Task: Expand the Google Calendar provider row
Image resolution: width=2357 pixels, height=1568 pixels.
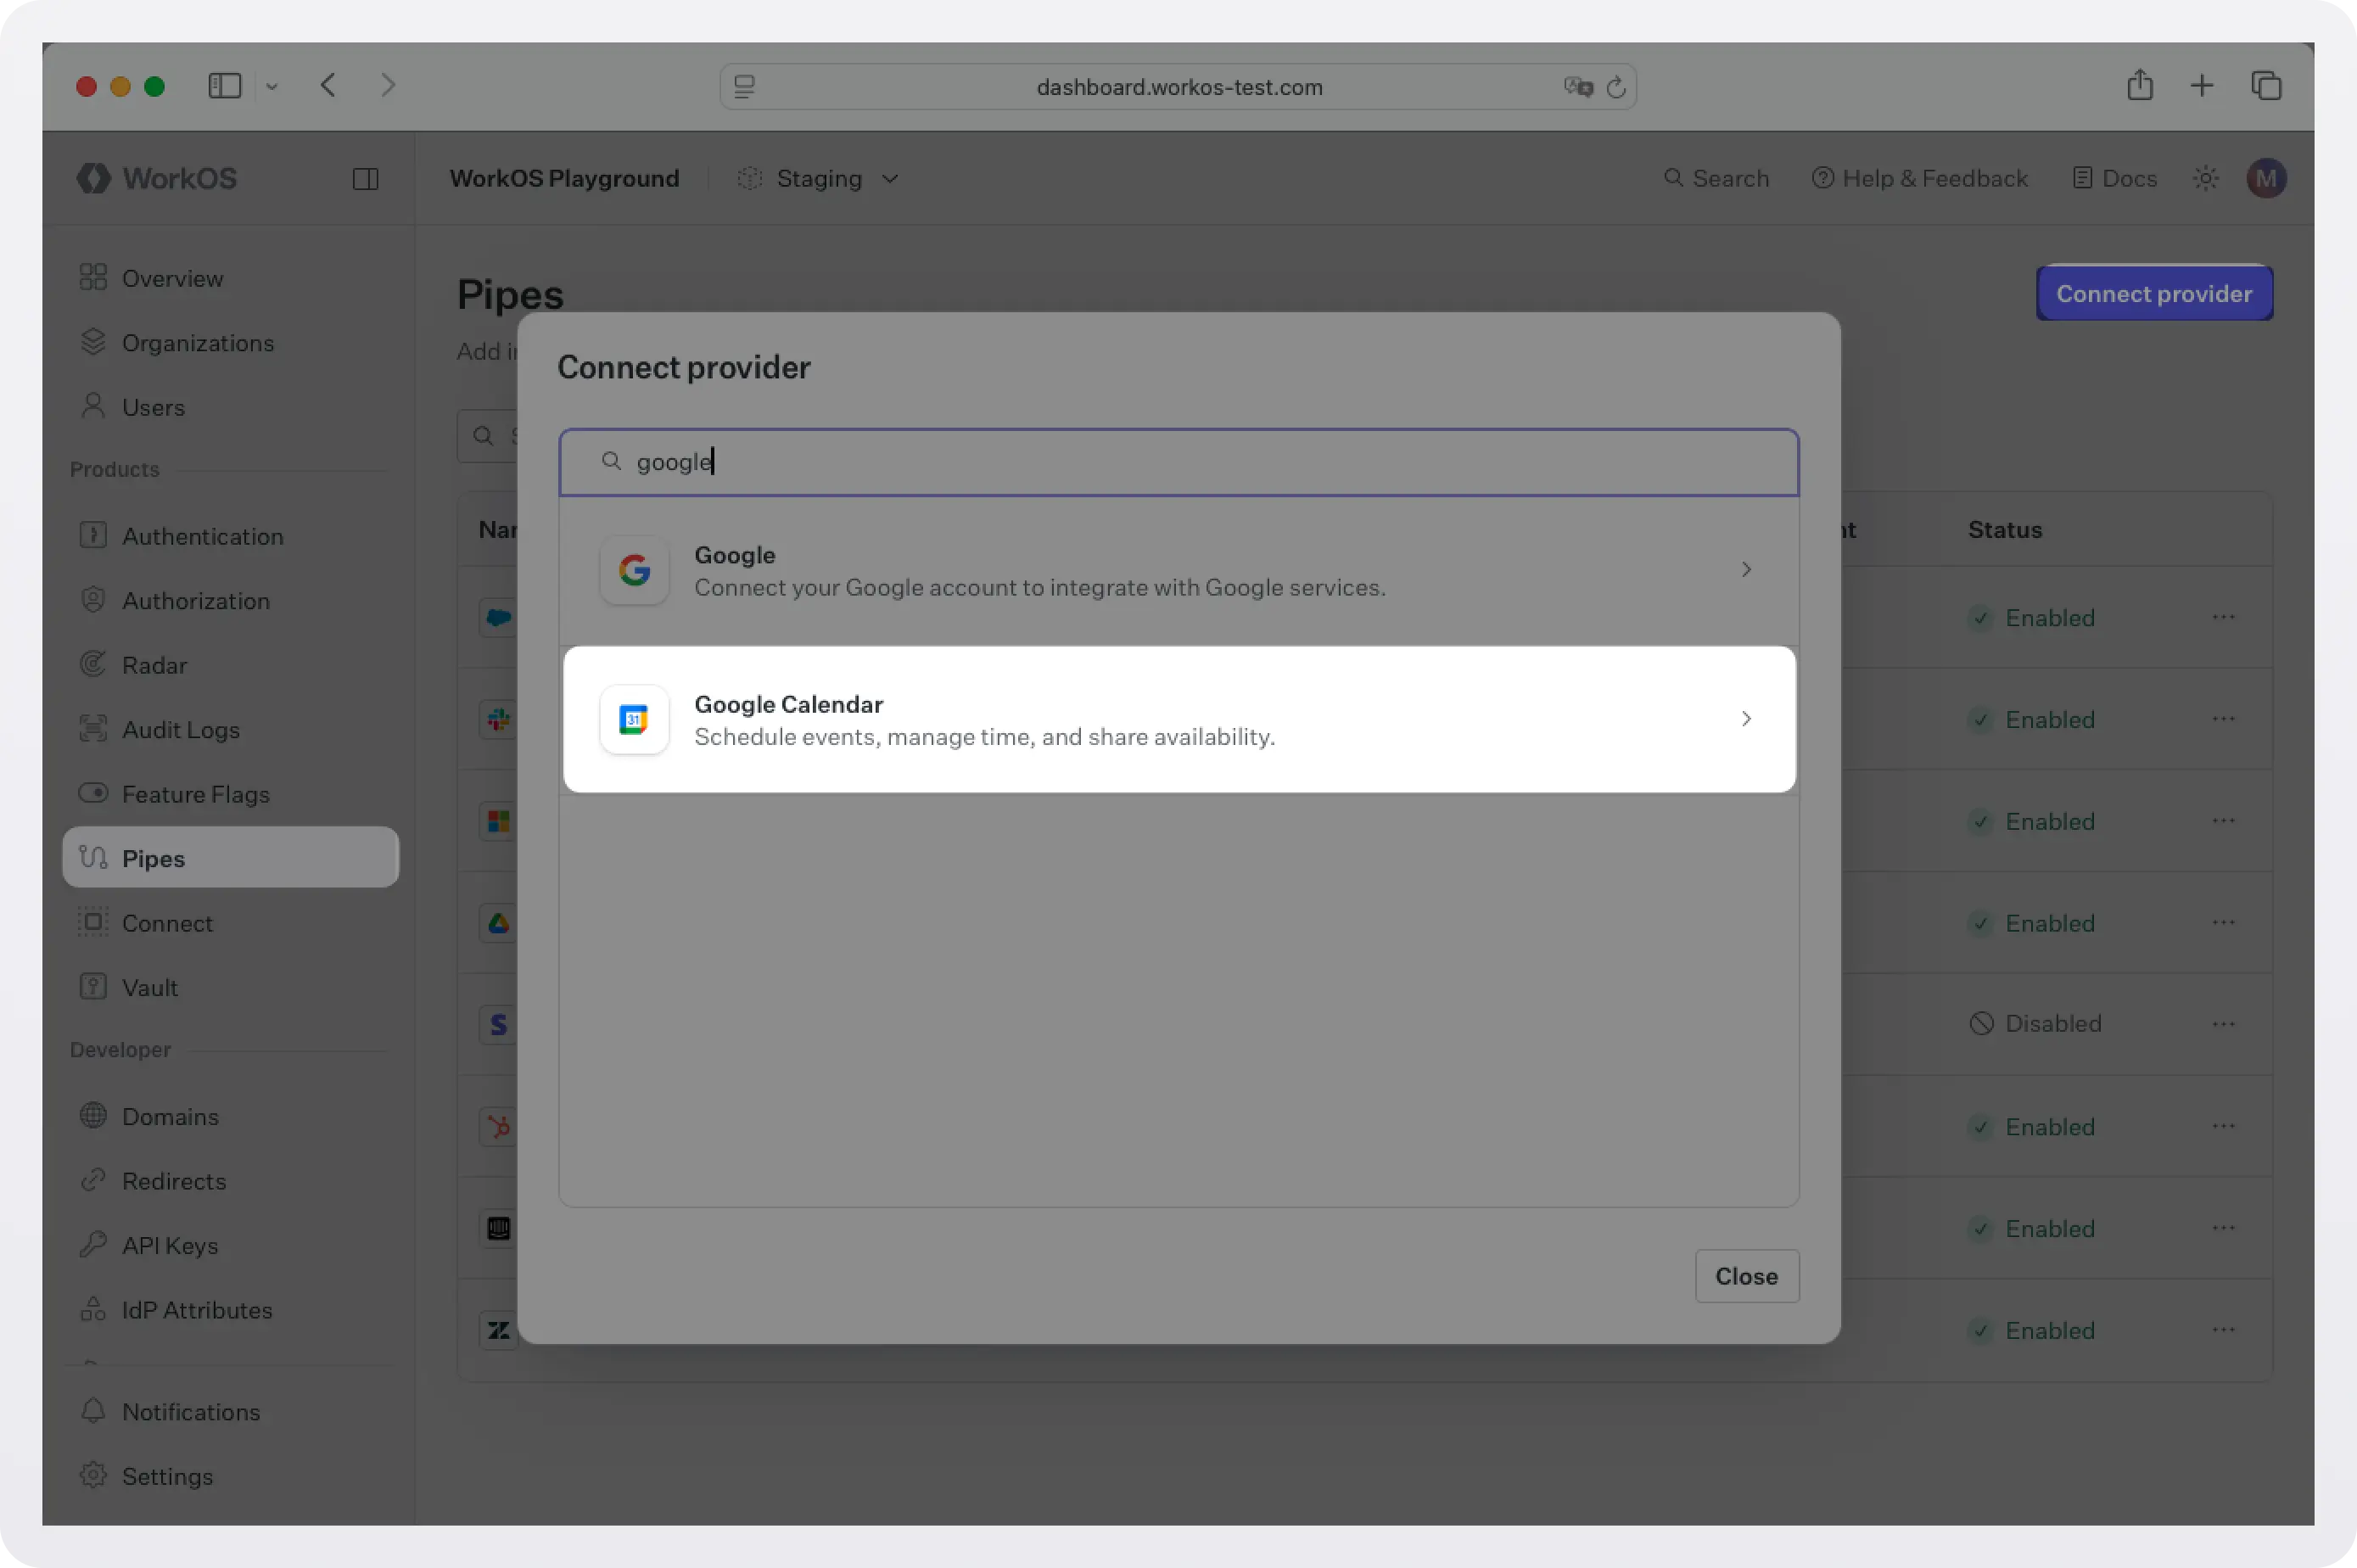Action: (x=1746, y=719)
